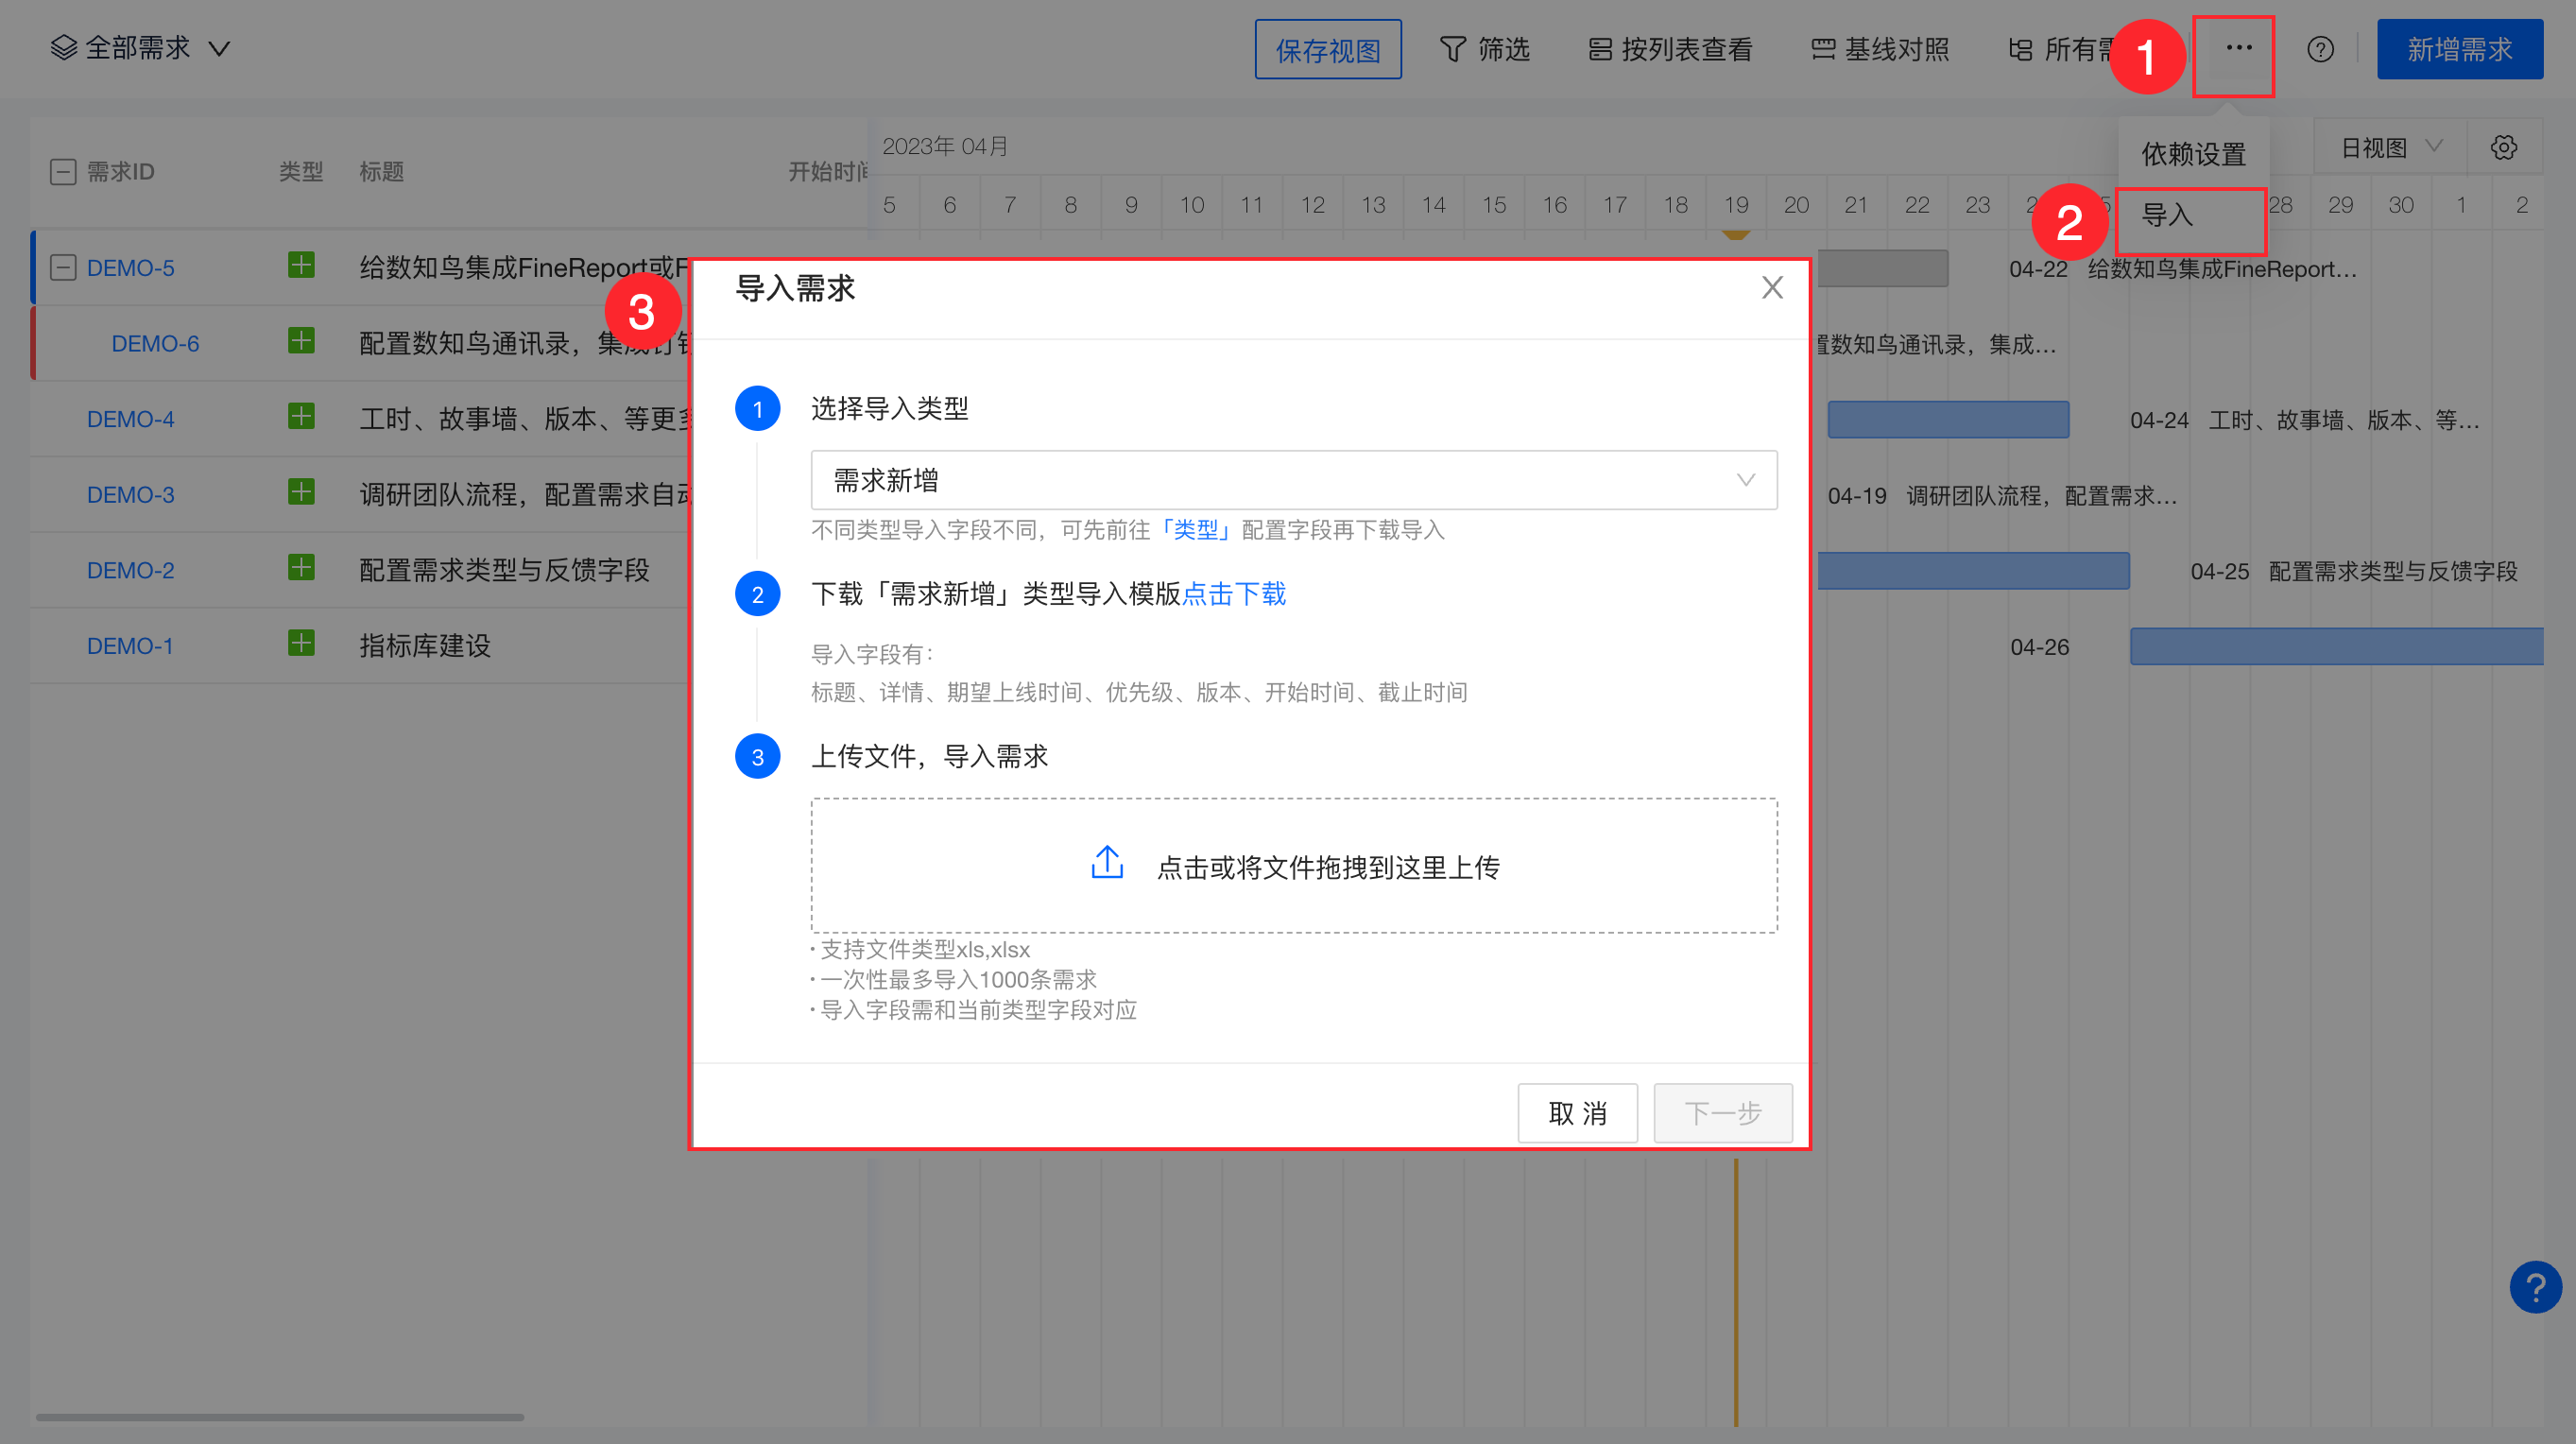Click the DEMO-4 blue Gantt bar
This screenshot has height=1444, width=2576.
(x=1947, y=420)
